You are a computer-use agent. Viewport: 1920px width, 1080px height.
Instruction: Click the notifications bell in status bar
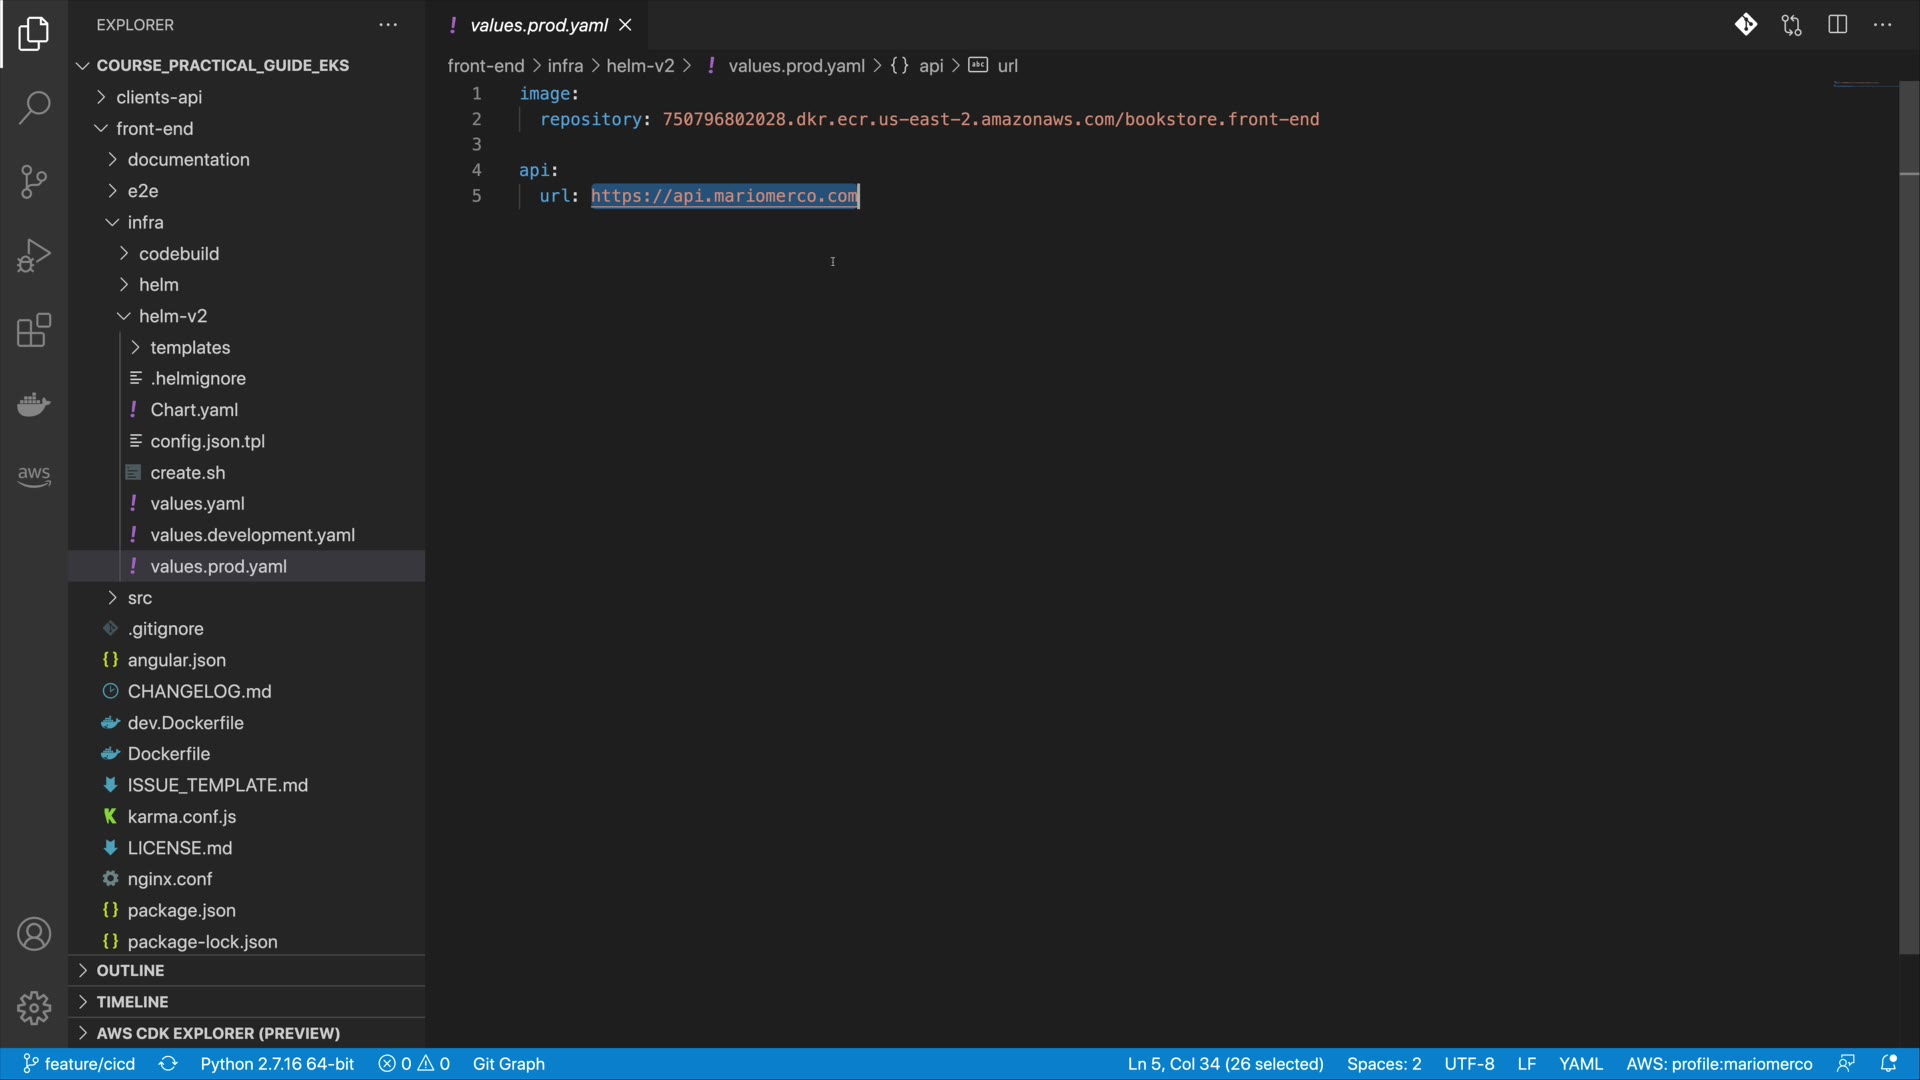1889,1064
